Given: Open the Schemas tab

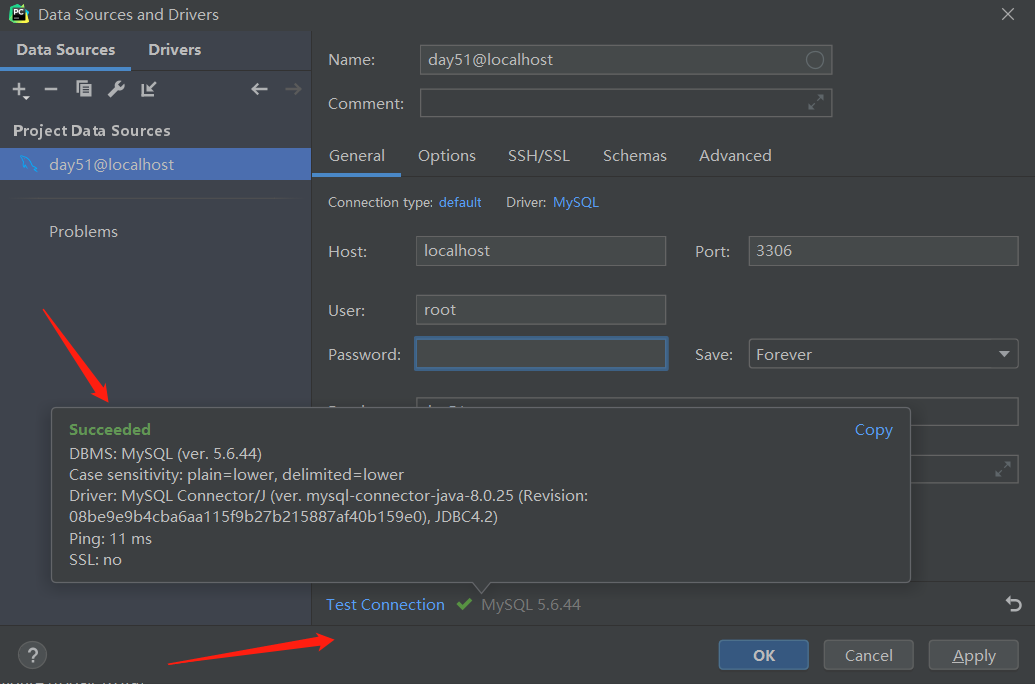Looking at the screenshot, I should click(634, 156).
